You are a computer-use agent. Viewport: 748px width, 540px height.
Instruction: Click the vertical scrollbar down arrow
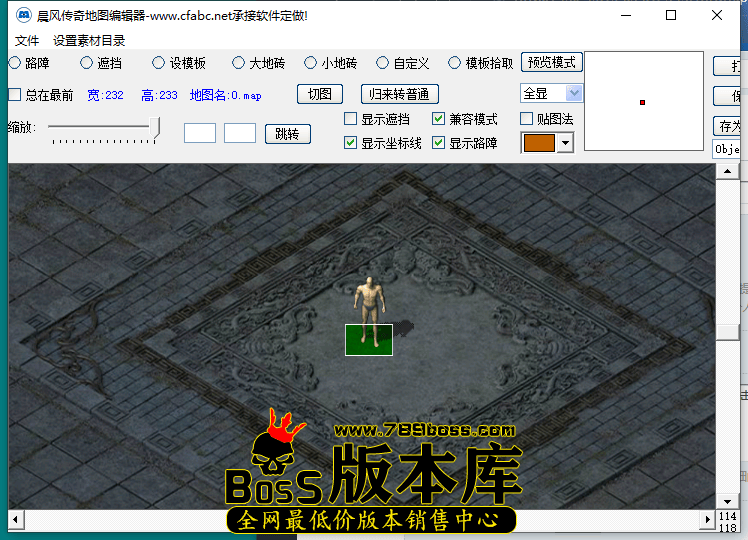coord(727,501)
